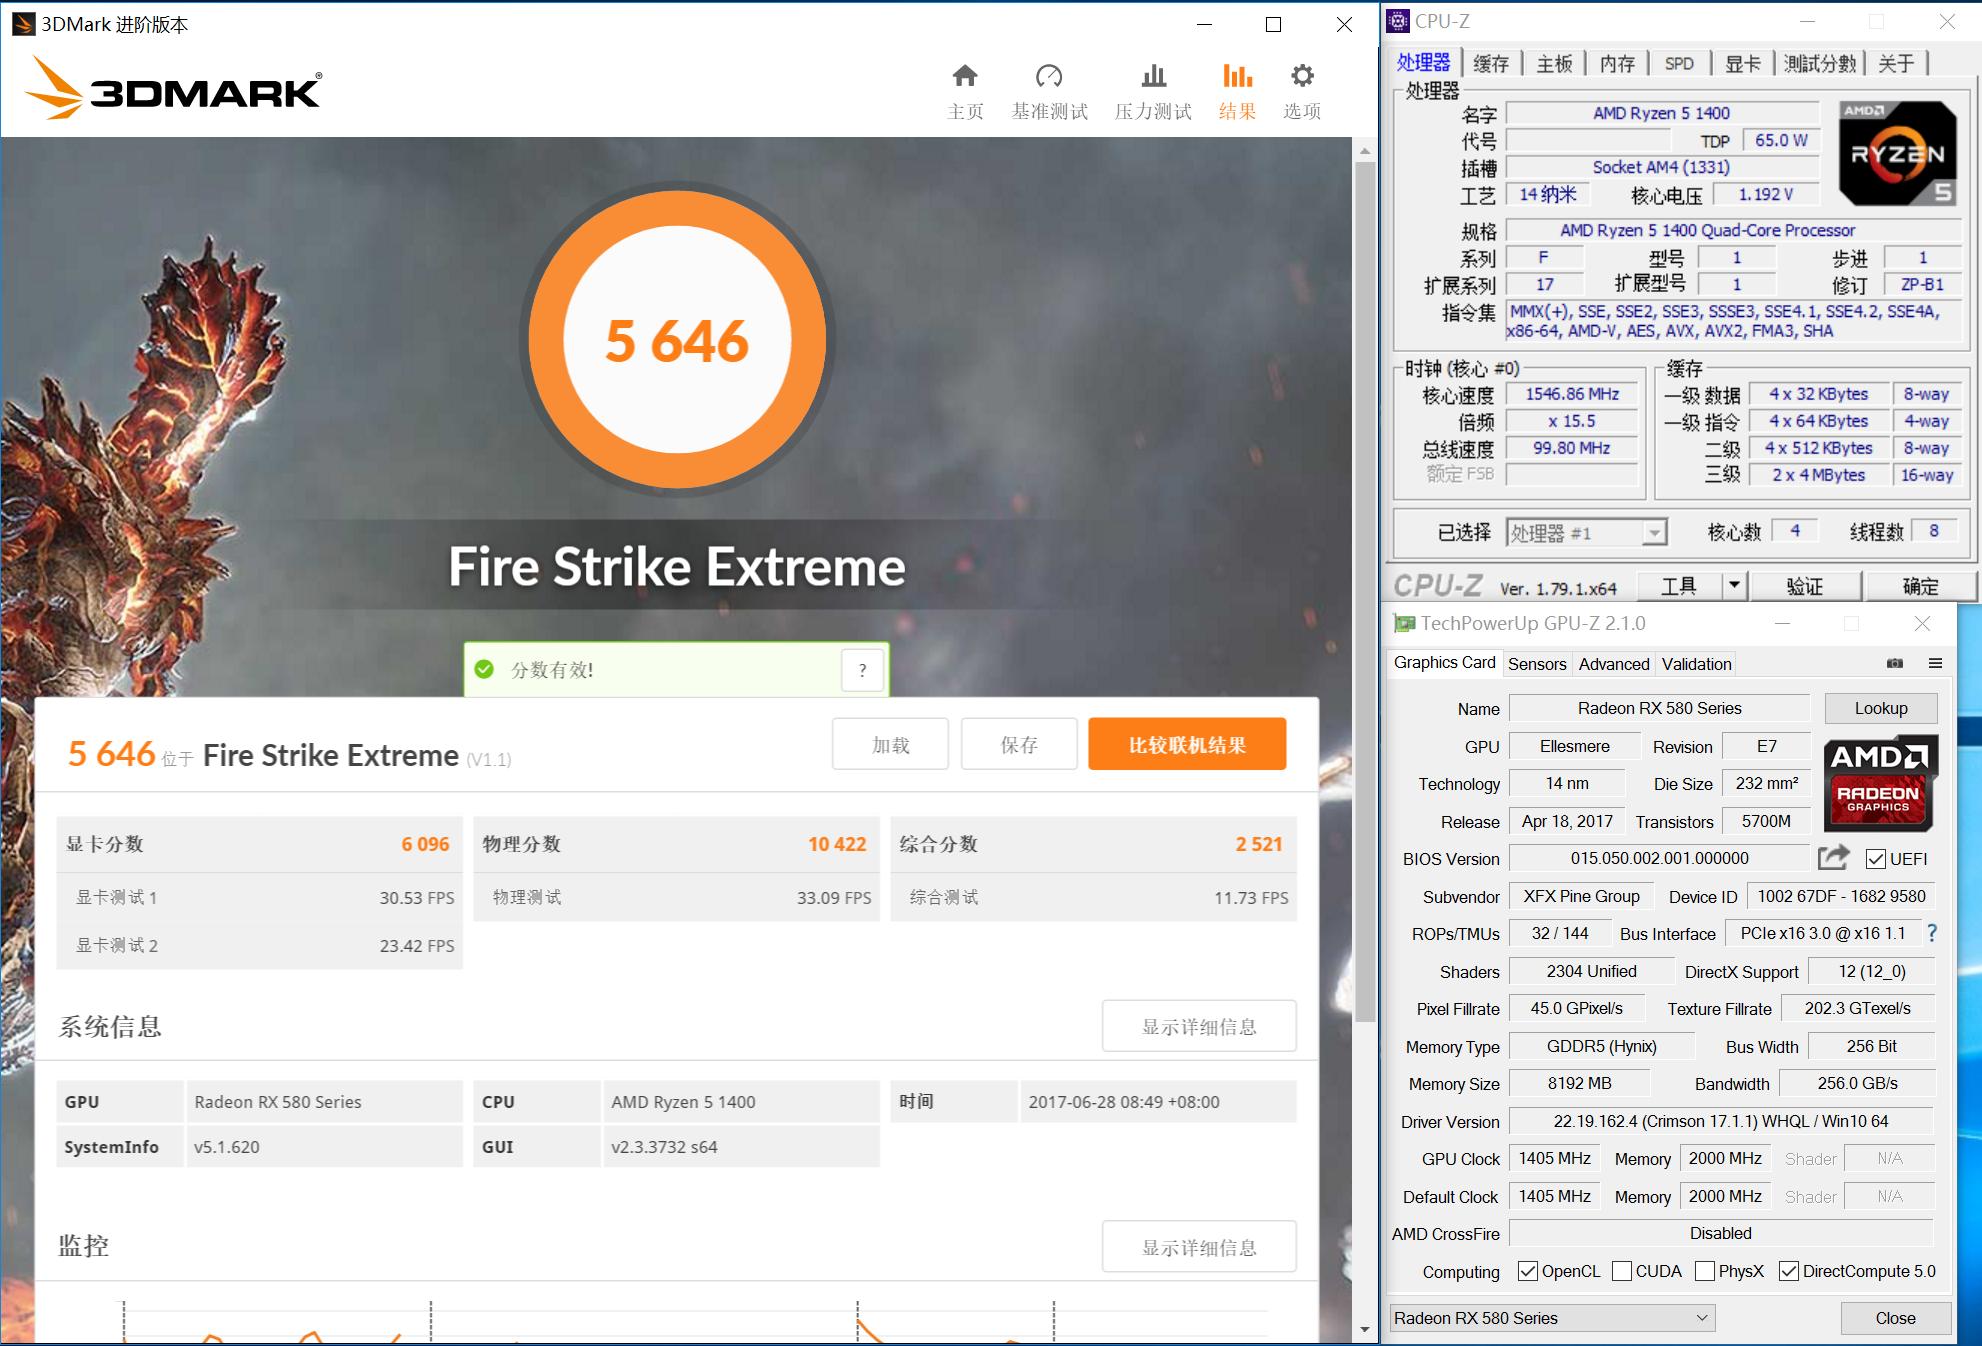This screenshot has width=1982, height=1346.
Task: Click the bus interface question mark in GPU-Z
Action: coord(1932,933)
